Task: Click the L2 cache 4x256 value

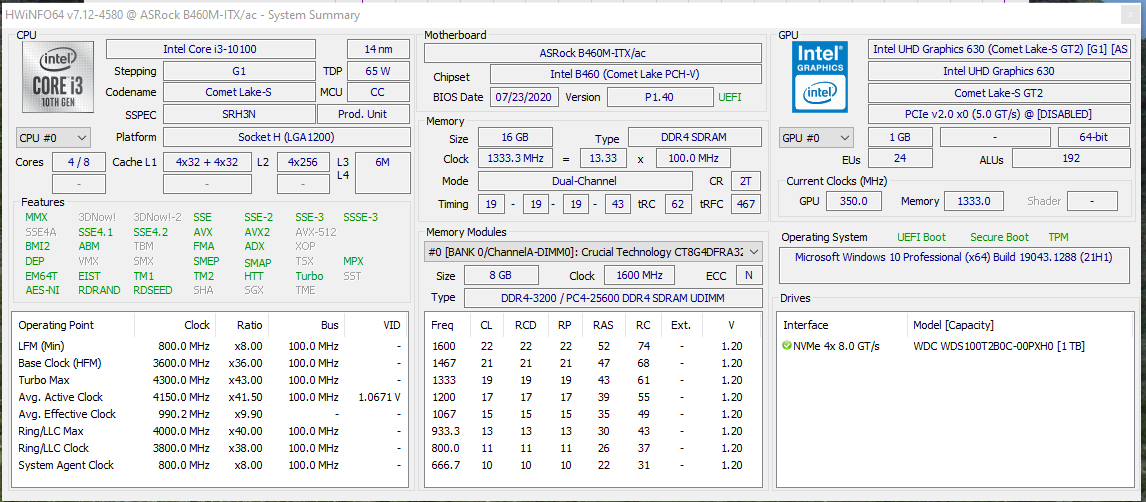Action: tap(303, 162)
